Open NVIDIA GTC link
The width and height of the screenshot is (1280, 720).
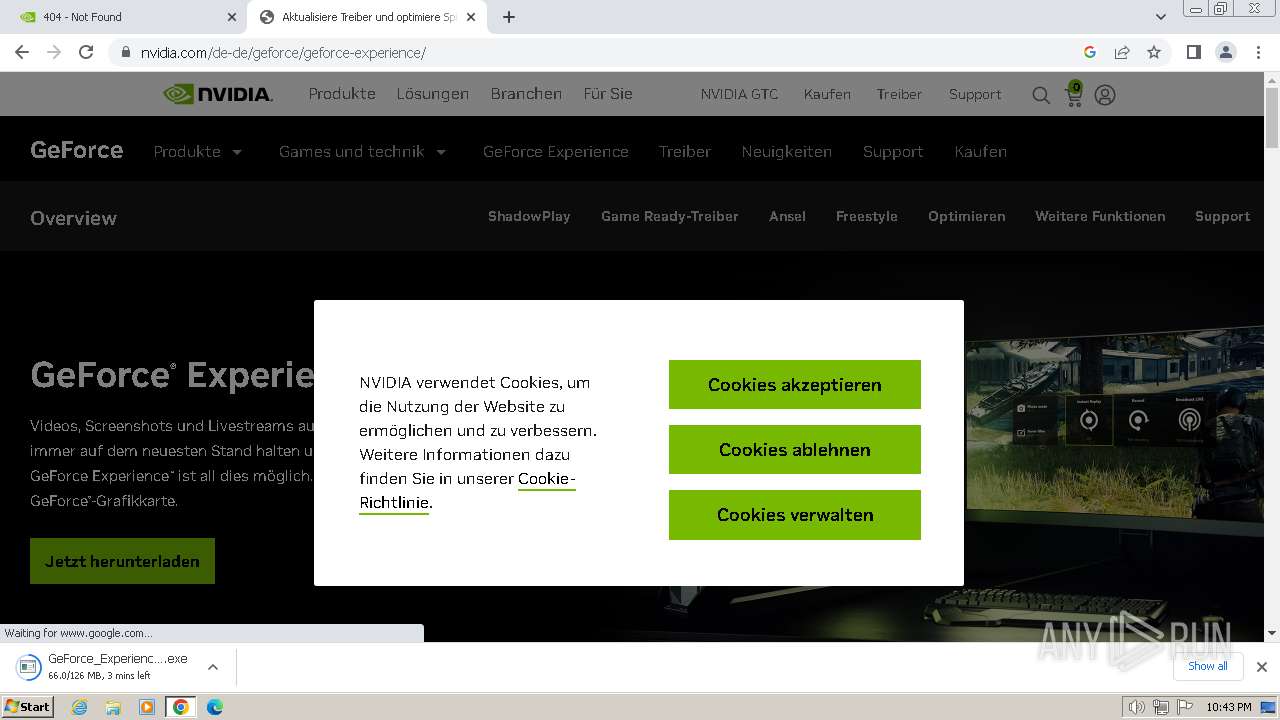pyautogui.click(x=739, y=94)
